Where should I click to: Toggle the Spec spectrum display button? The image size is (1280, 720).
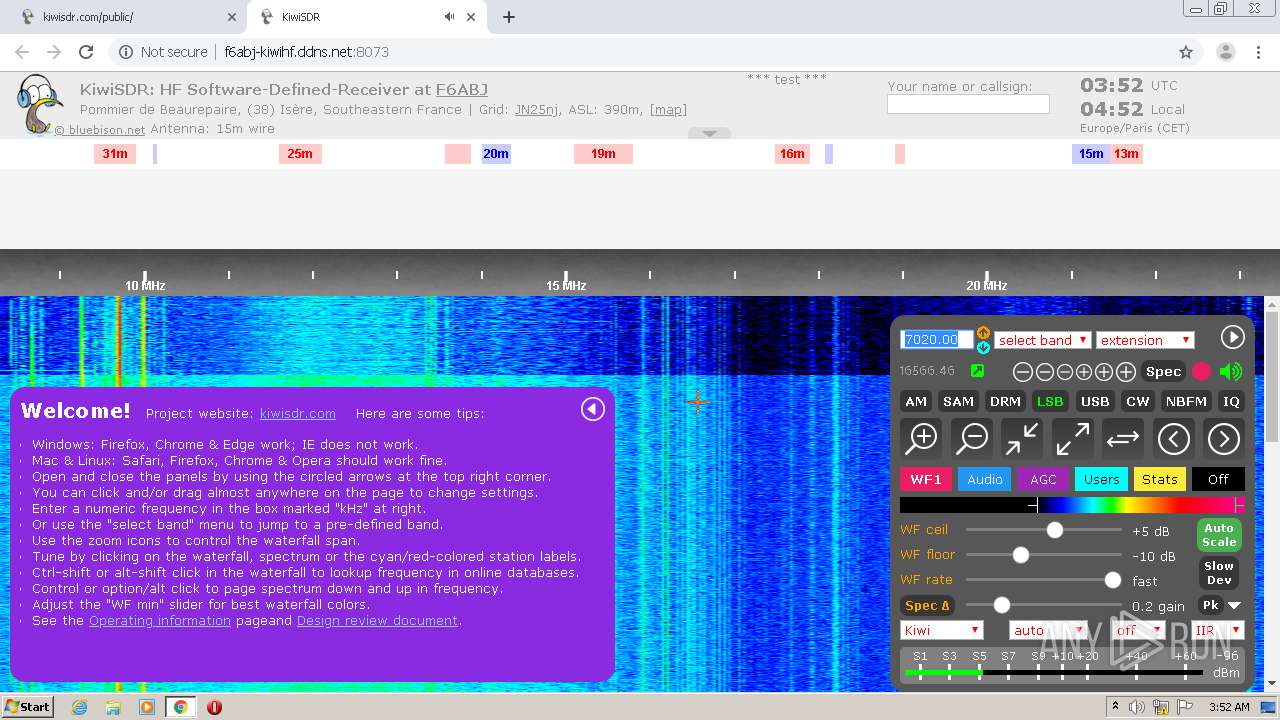click(1163, 371)
